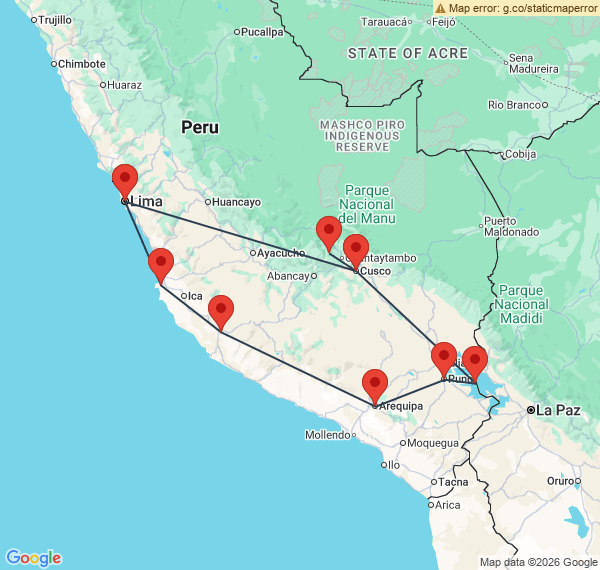Select the Parque Nacional del Manu label
This screenshot has width=600, height=570.
click(x=369, y=204)
